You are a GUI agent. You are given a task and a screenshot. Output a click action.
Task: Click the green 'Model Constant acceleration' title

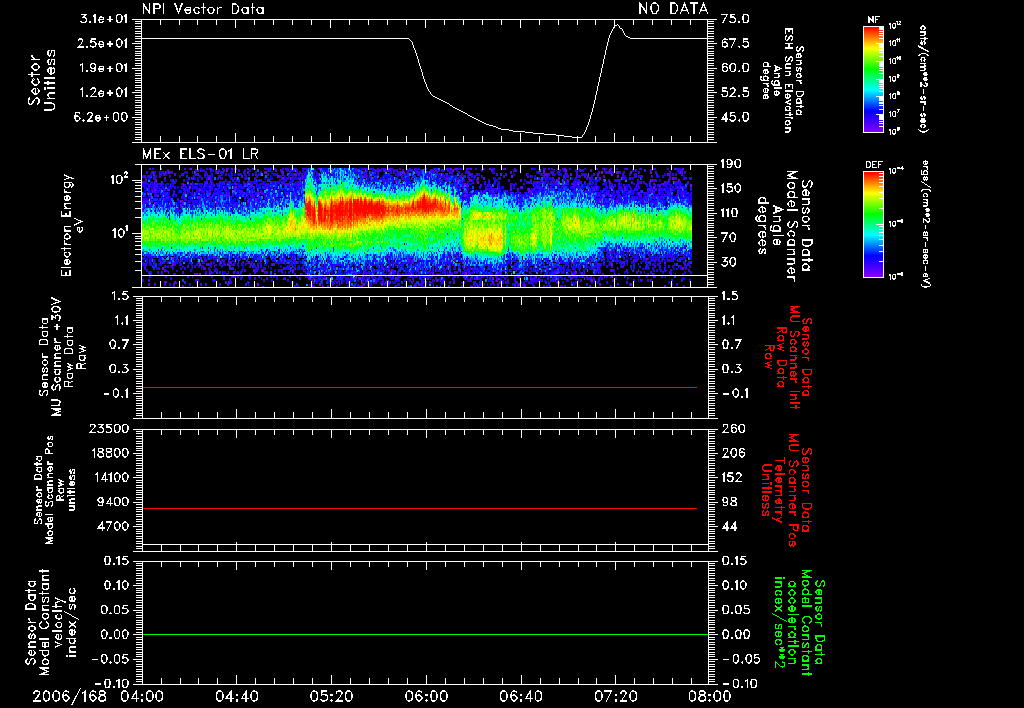799,624
